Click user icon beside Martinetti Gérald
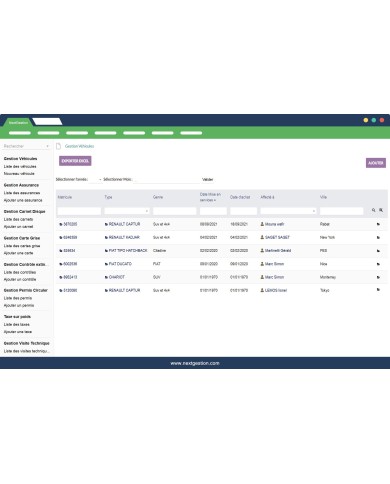The height and width of the screenshot is (484, 390). [x=262, y=250]
